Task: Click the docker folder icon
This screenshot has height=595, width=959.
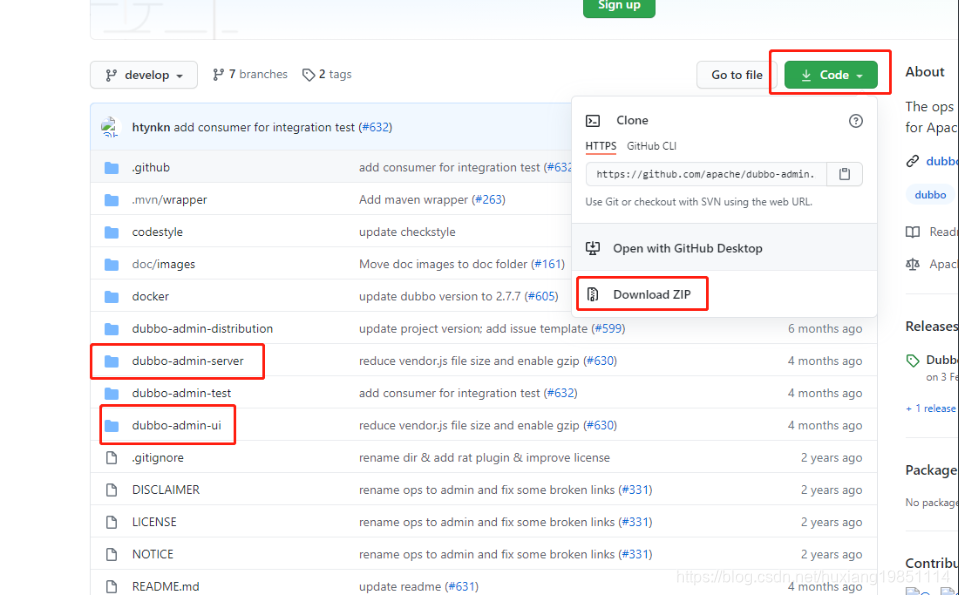Action: 111,296
